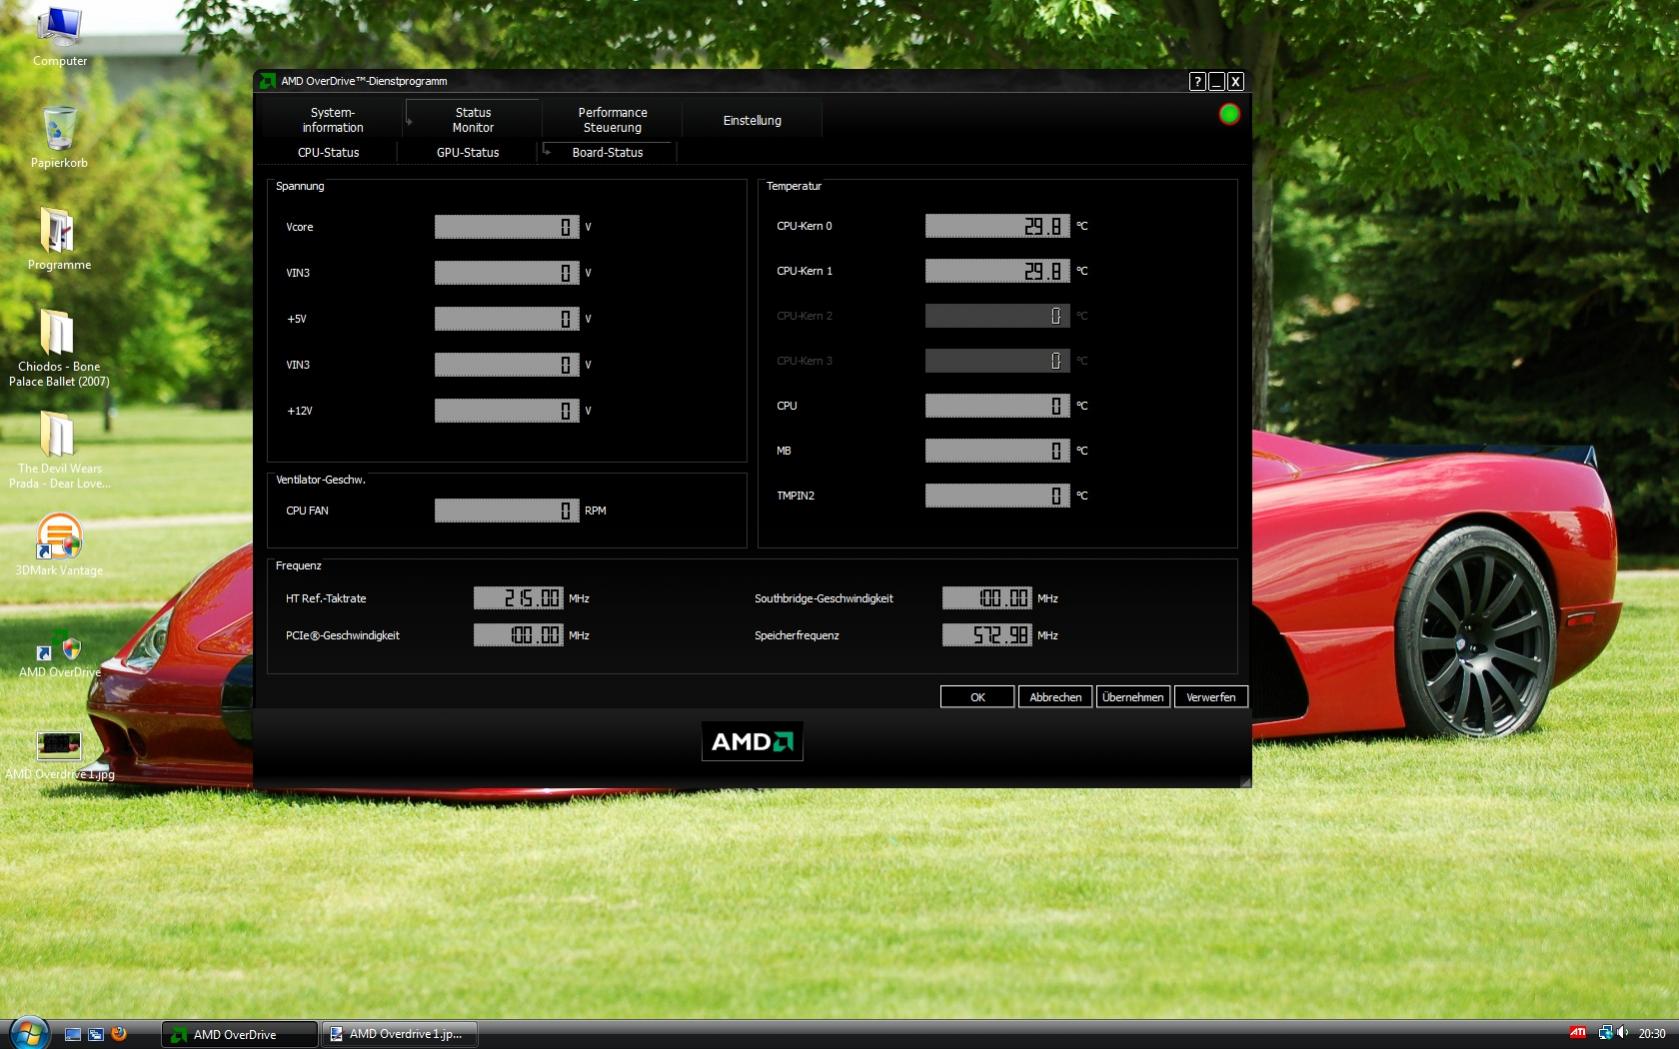Click the "Temperatur" group heading

(x=794, y=186)
